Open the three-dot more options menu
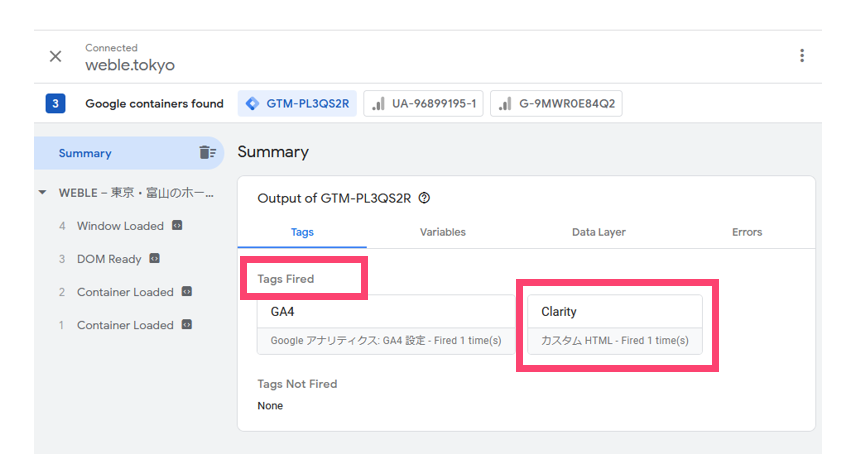 [x=801, y=56]
